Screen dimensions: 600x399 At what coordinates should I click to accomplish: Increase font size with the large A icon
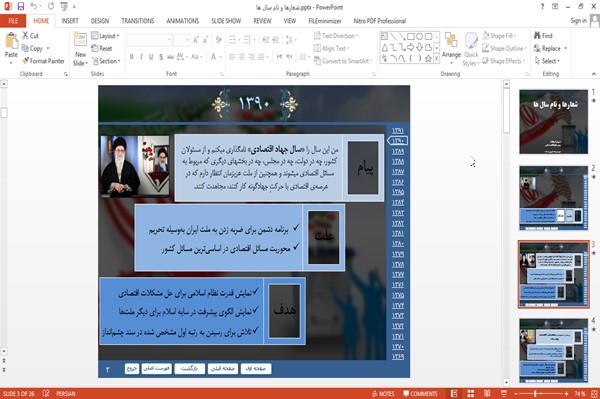tap(196, 40)
